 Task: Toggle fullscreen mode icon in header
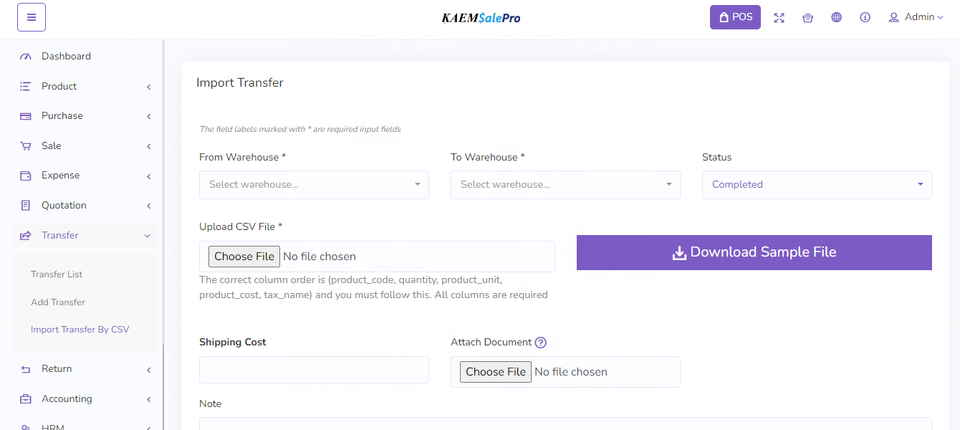tap(779, 18)
